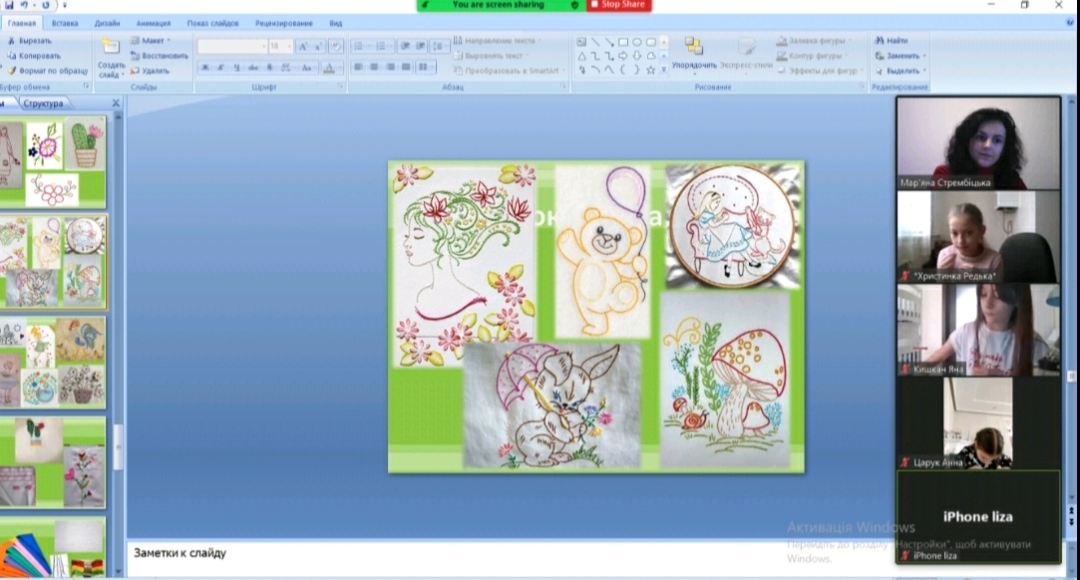Viewport: 1080px width, 580px height.
Task: Select the rectangle shape in shapes gallery
Action: click(623, 42)
